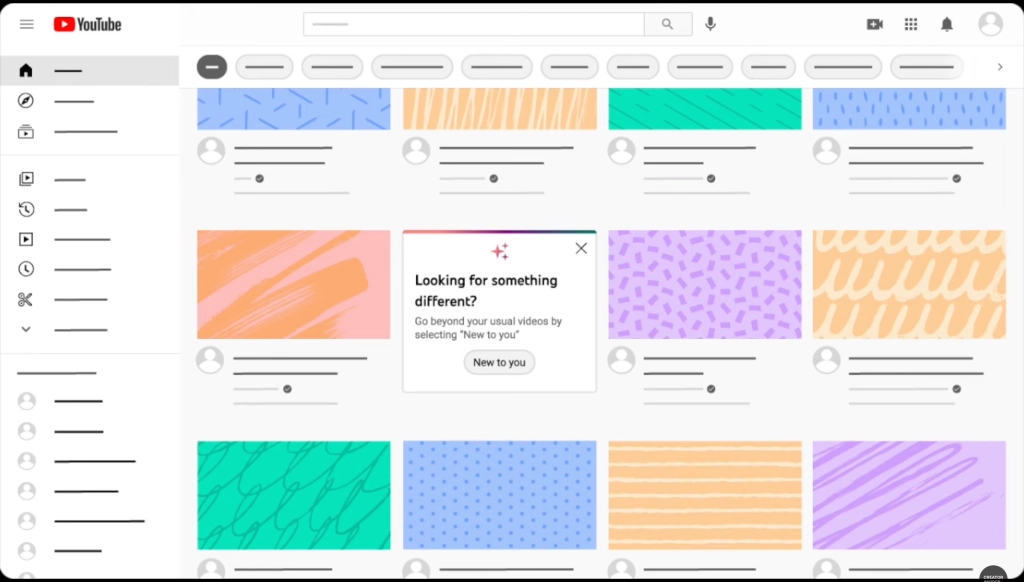Open the purple confetti pattern thumbnail
This screenshot has width=1024, height=582.
705,284
